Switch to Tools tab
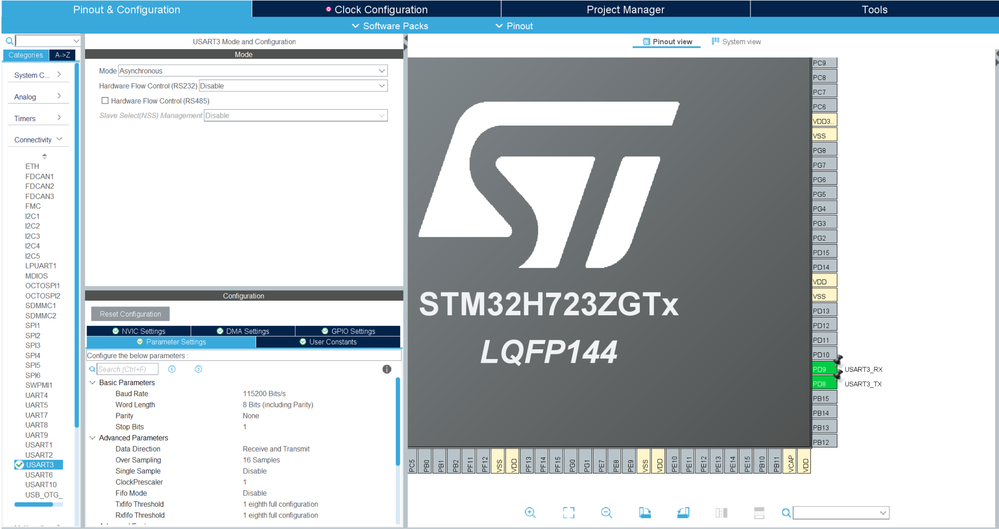This screenshot has width=999, height=529. [x=874, y=9]
